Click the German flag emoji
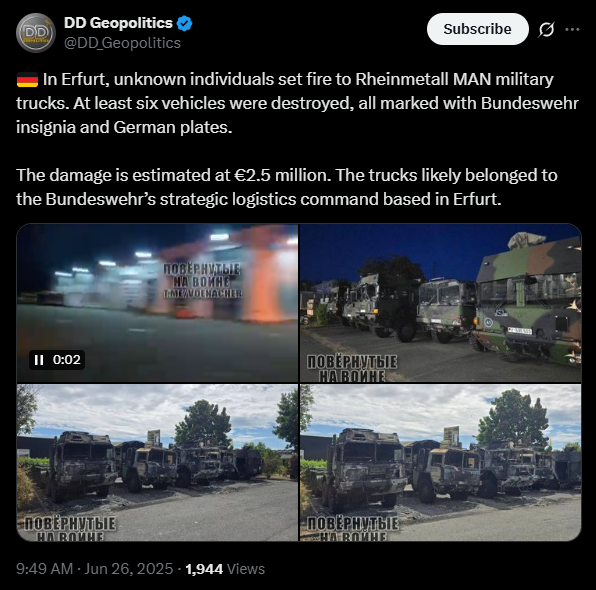 tap(27, 80)
